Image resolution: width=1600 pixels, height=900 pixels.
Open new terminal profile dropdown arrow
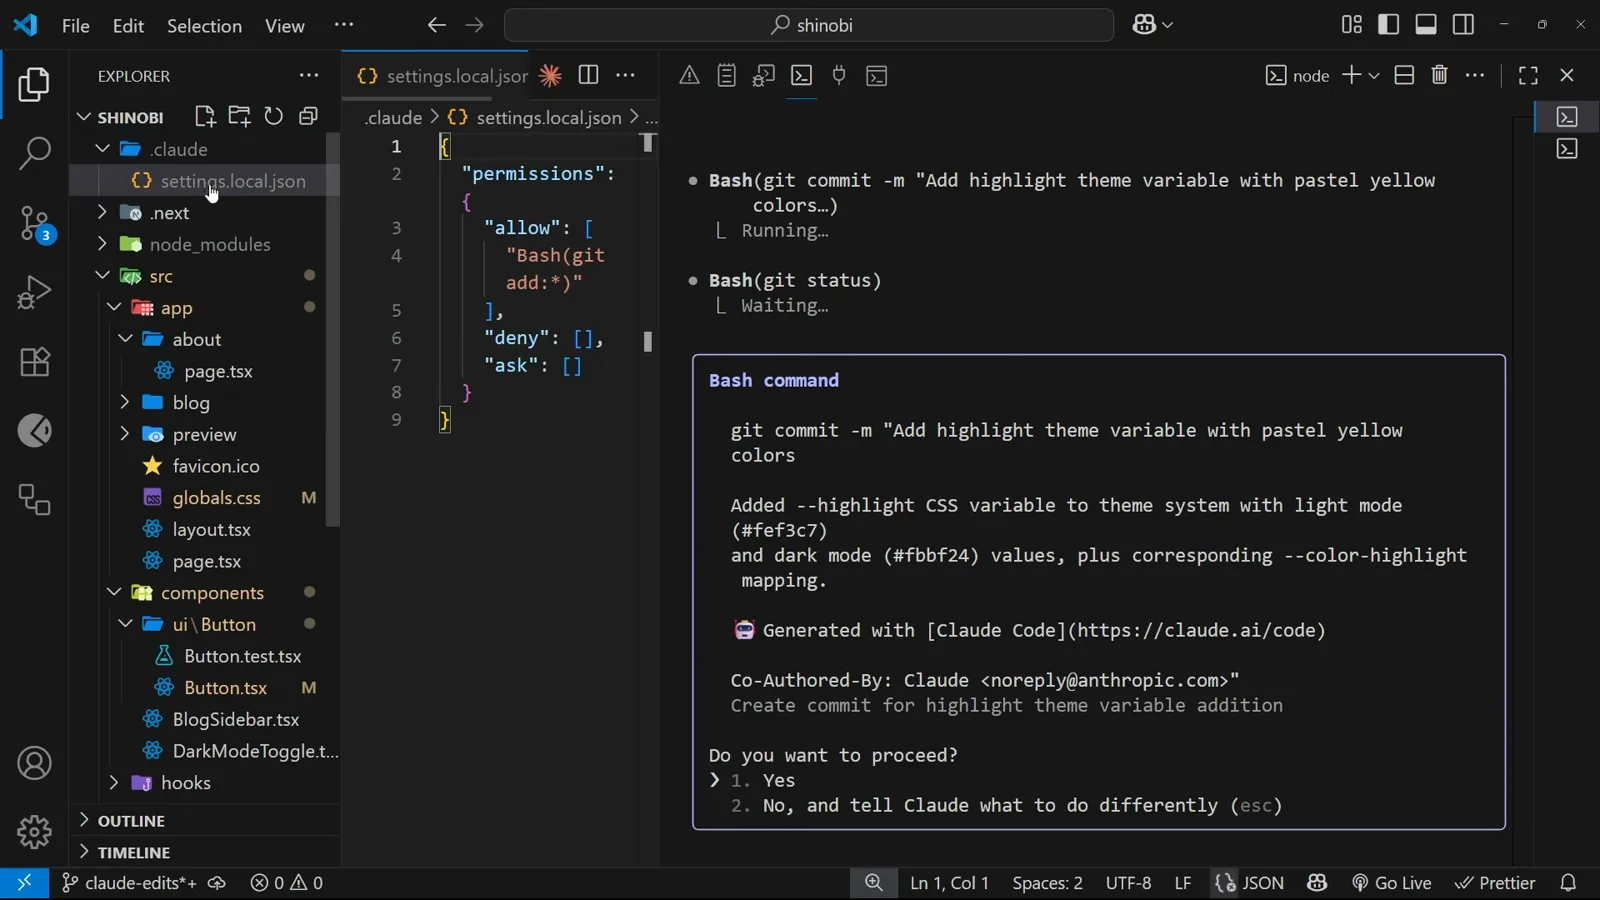(x=1374, y=75)
